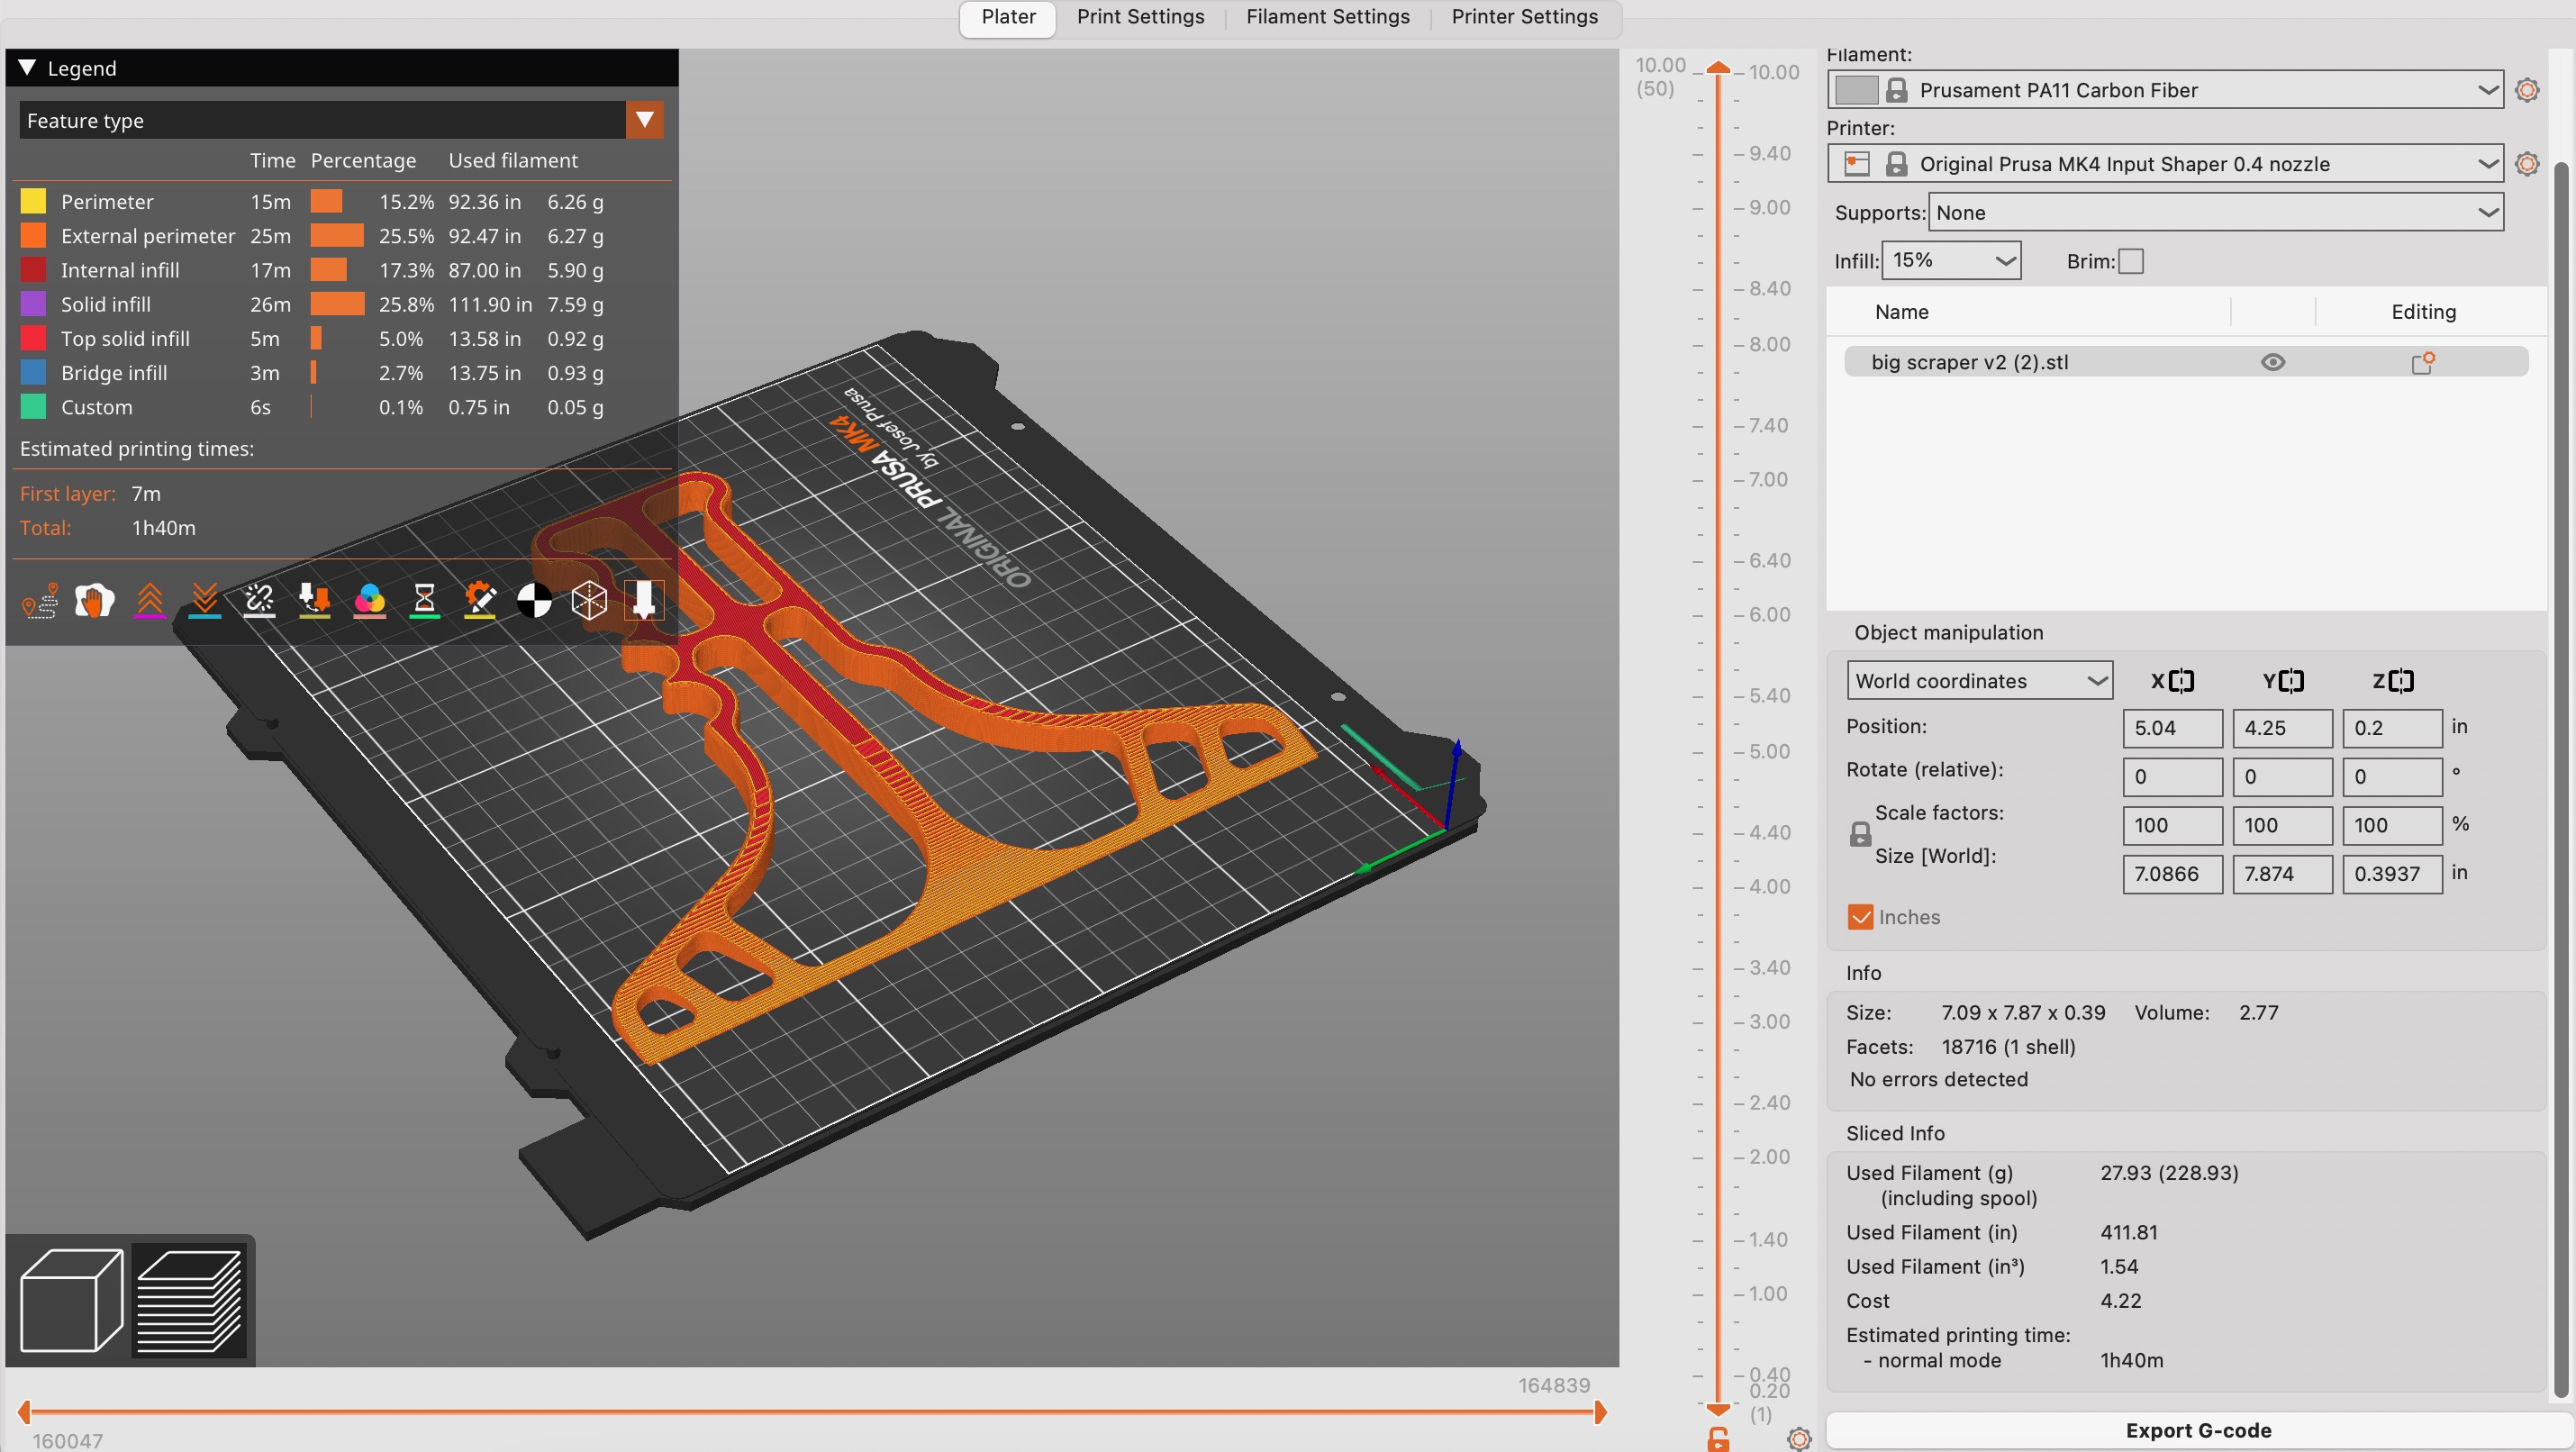Viewport: 2576px width, 1452px height.
Task: Open the Supports dropdown
Action: (2216, 213)
